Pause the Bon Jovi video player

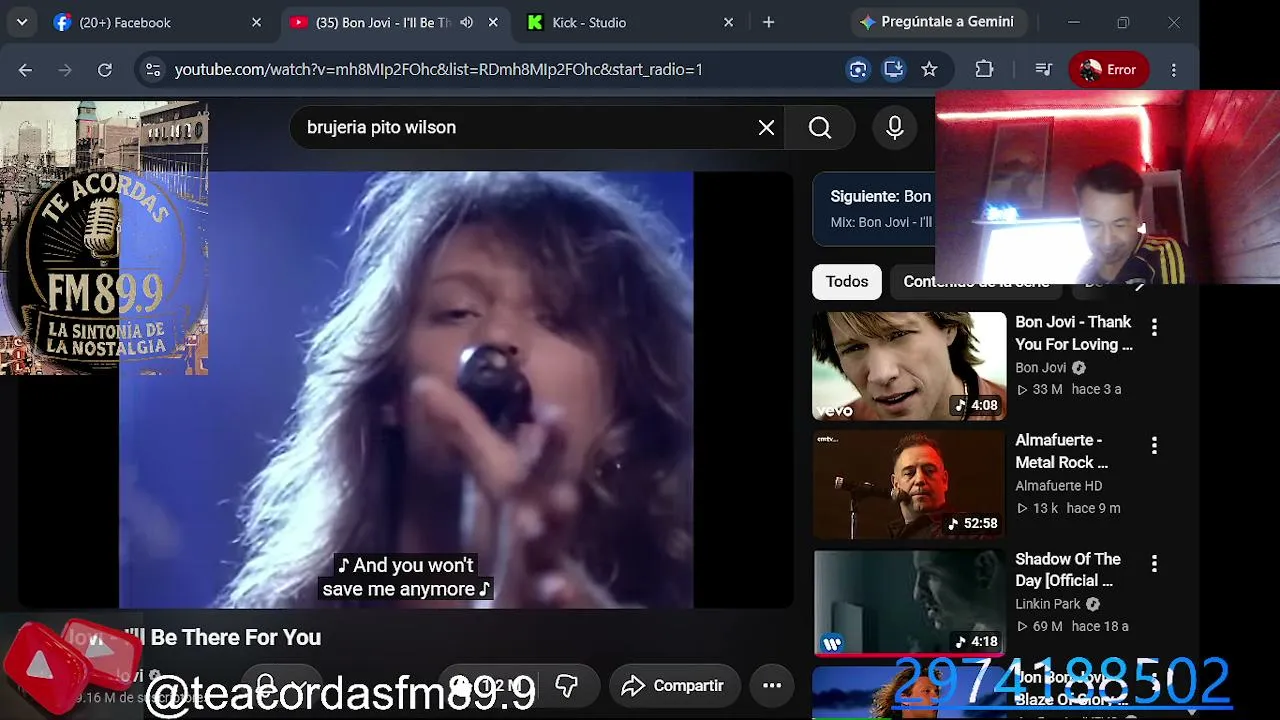(x=406, y=390)
